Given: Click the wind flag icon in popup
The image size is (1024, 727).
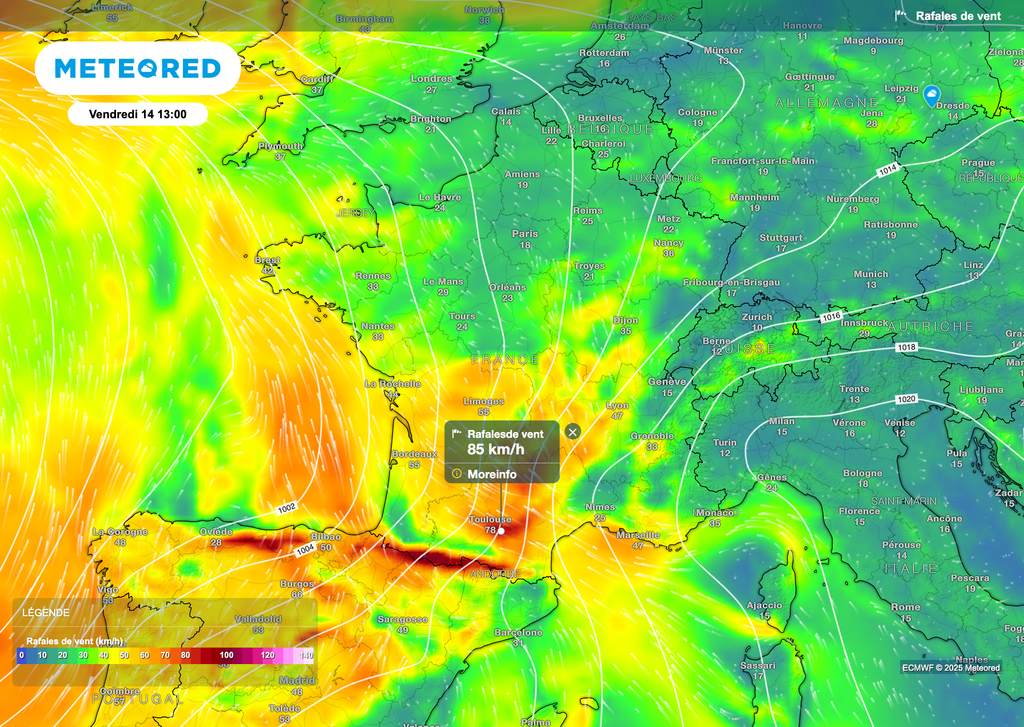Looking at the screenshot, I should (457, 434).
